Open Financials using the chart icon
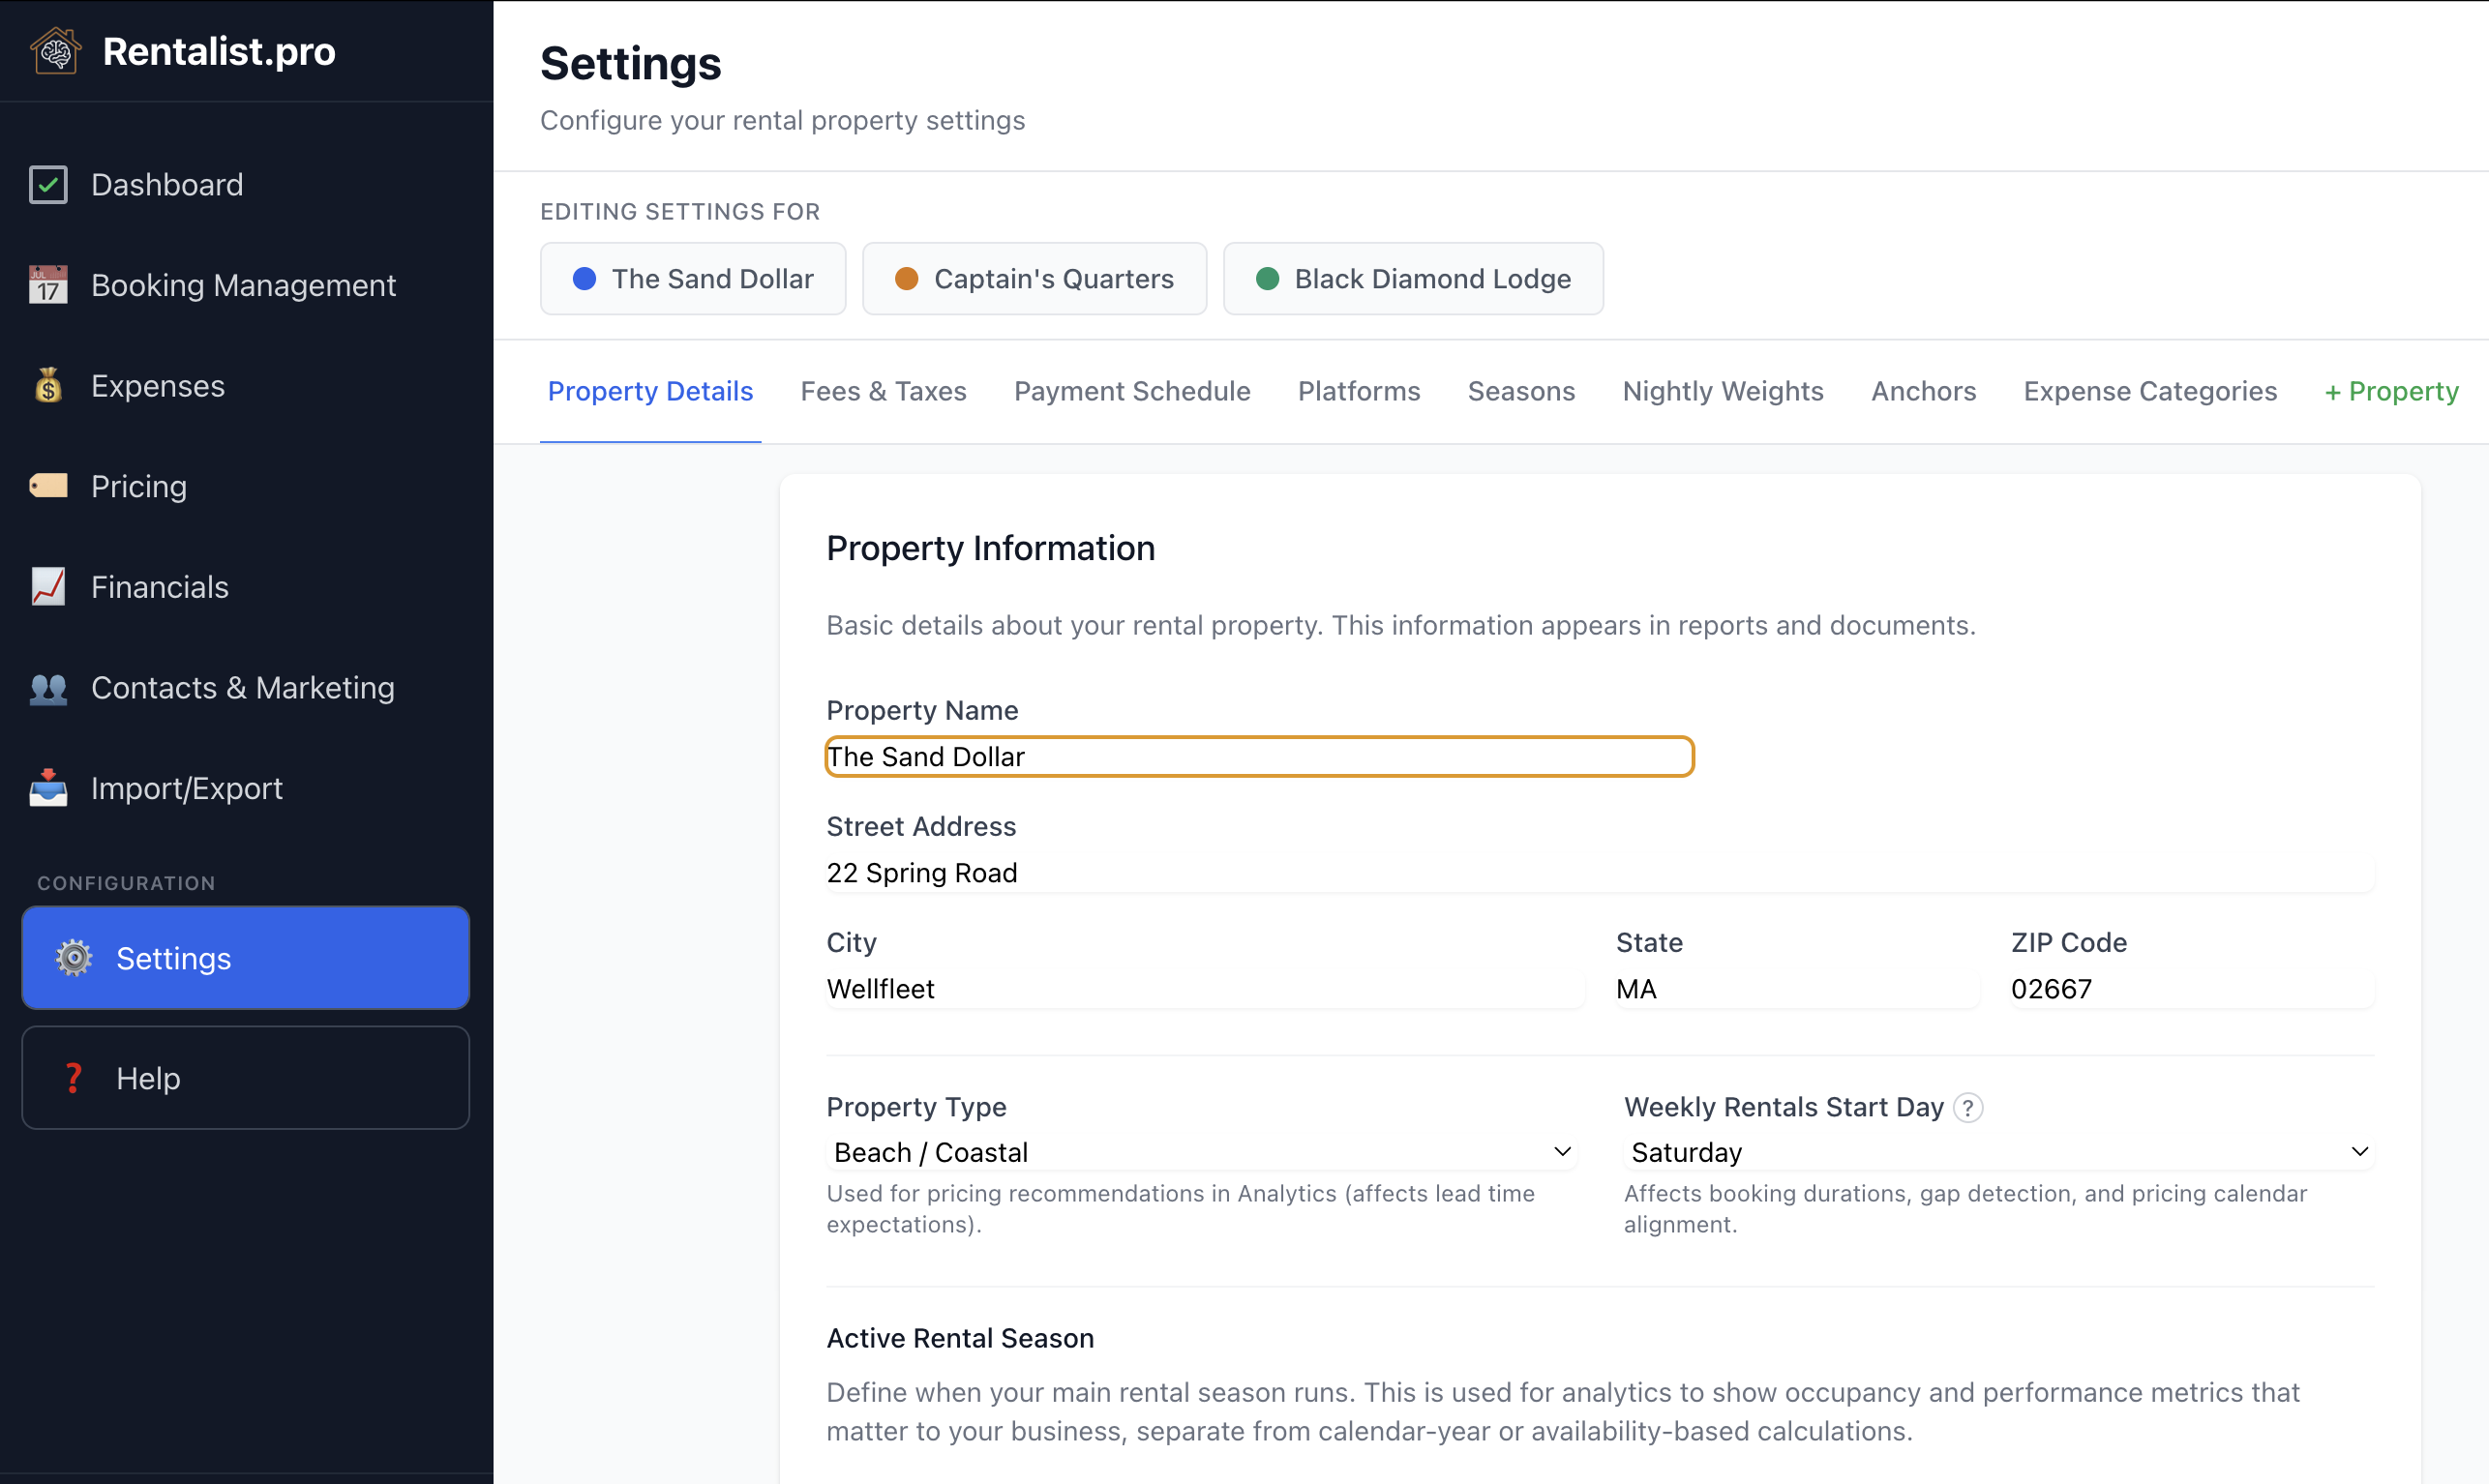This screenshot has height=1484, width=2489. pos(47,587)
